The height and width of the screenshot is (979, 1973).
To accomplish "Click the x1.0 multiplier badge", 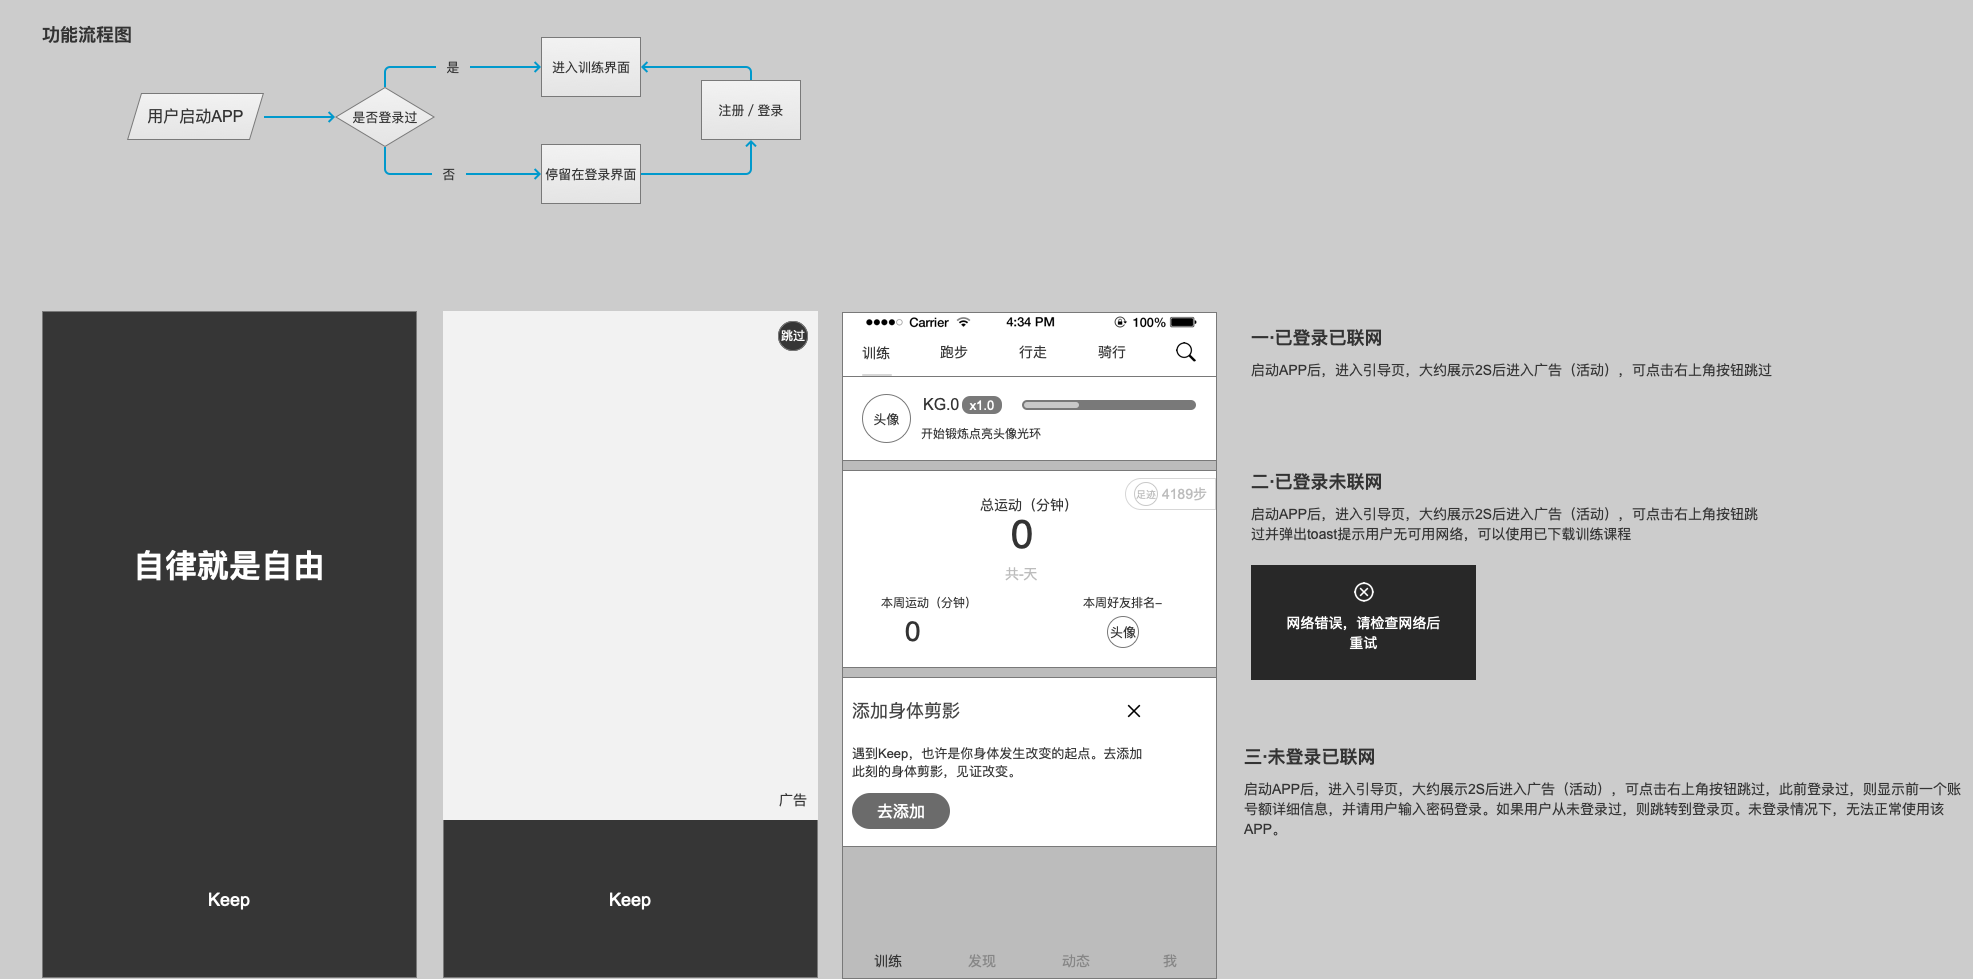I will [x=981, y=405].
